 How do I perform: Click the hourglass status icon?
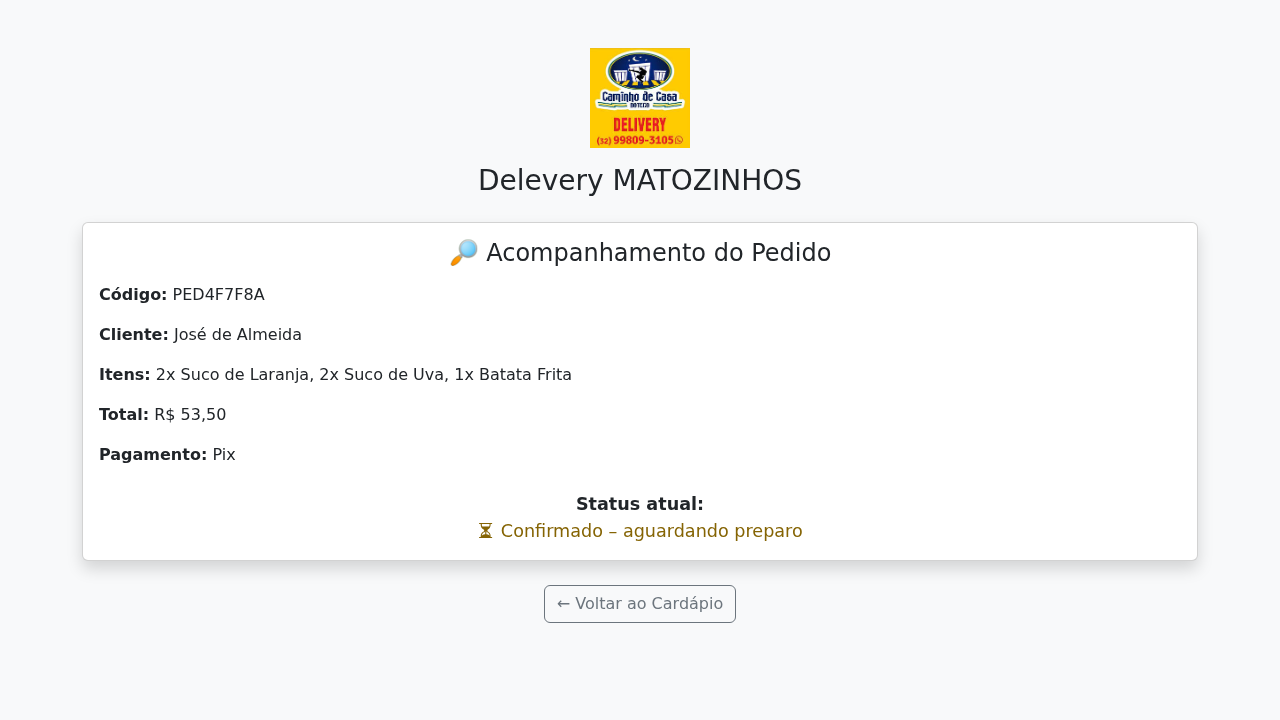coord(485,531)
